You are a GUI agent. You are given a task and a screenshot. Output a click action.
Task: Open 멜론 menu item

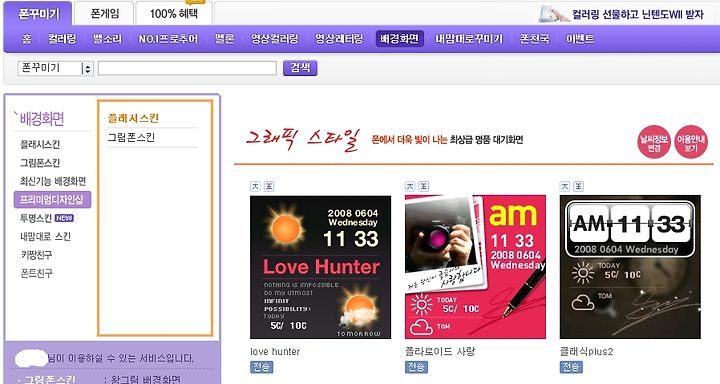click(225, 39)
